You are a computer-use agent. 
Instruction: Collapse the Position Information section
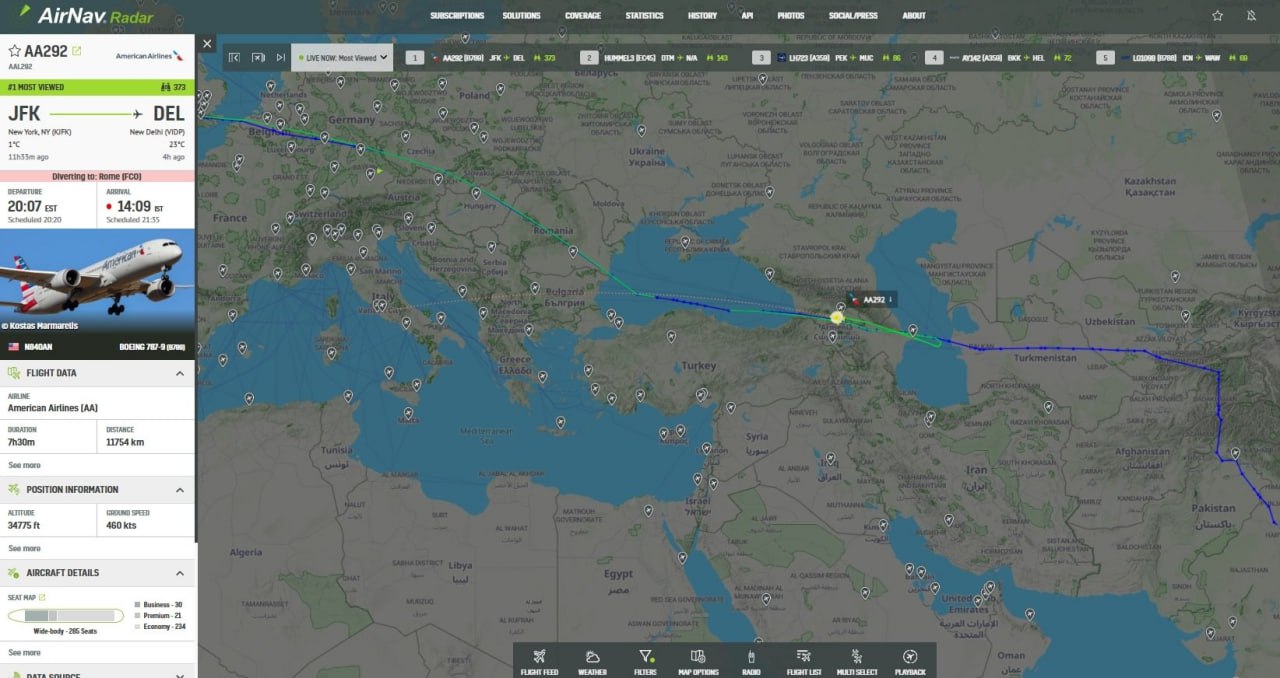pyautogui.click(x=180, y=490)
